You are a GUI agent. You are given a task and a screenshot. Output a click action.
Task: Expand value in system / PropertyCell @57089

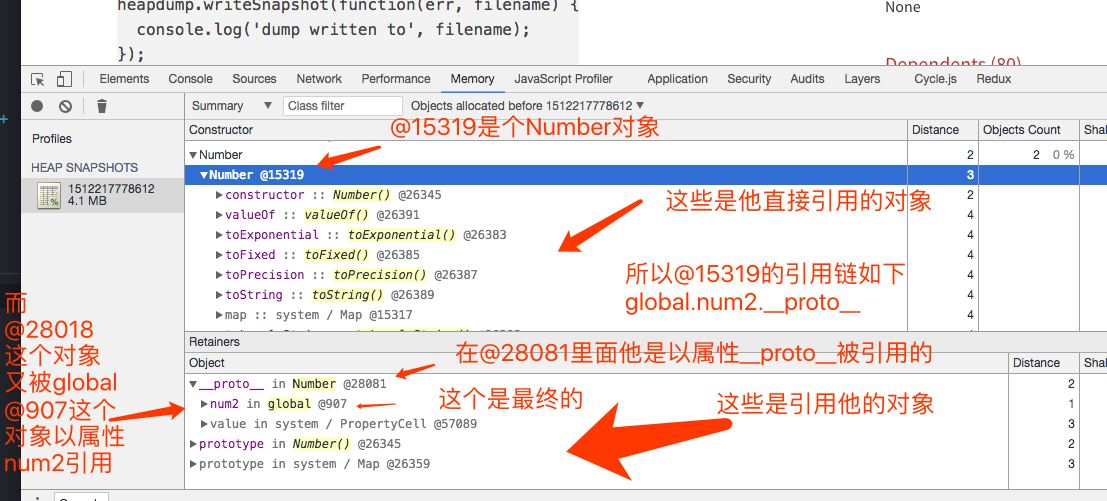205,424
